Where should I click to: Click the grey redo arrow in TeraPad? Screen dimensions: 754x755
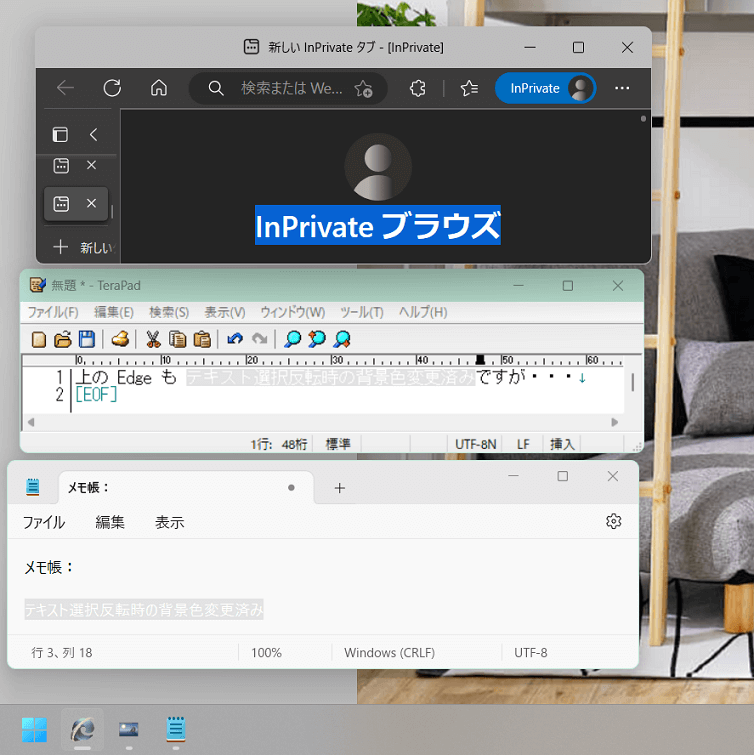[x=260, y=339]
